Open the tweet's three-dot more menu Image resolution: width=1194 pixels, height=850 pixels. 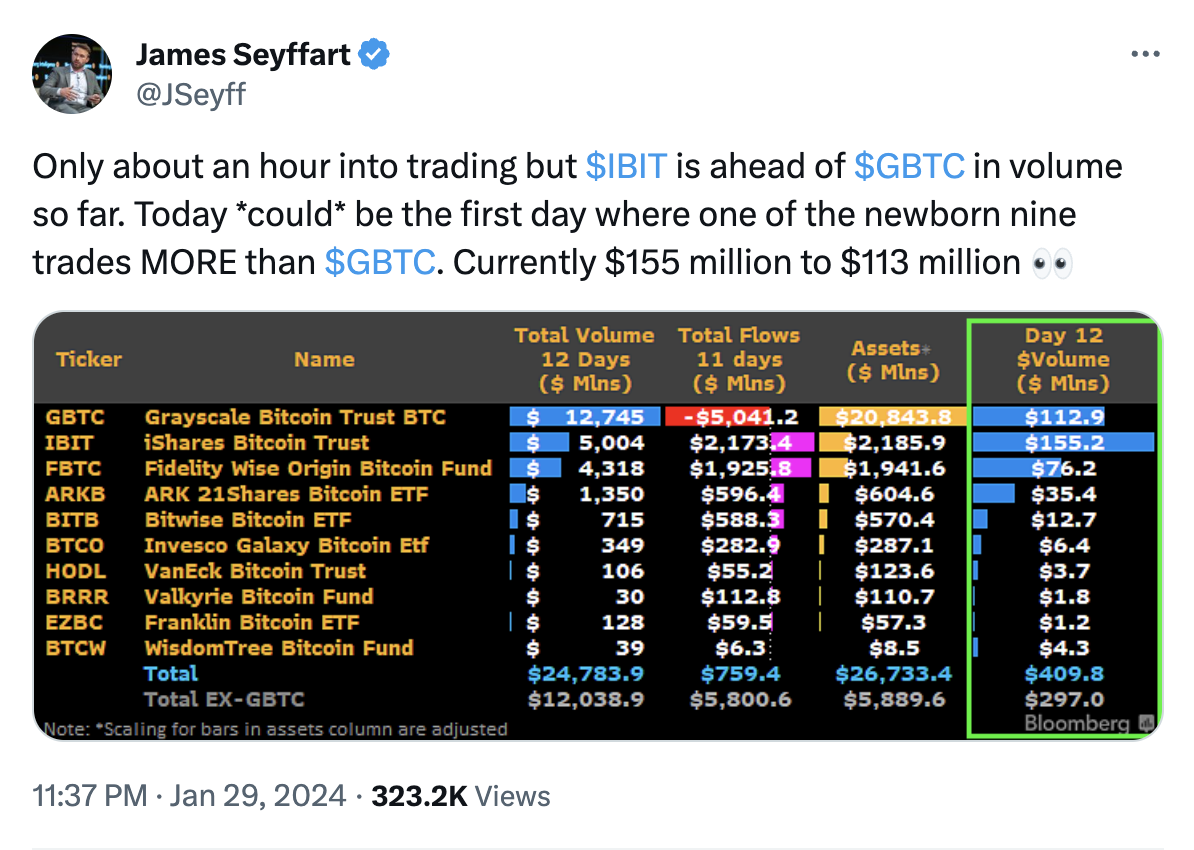pos(1145,55)
